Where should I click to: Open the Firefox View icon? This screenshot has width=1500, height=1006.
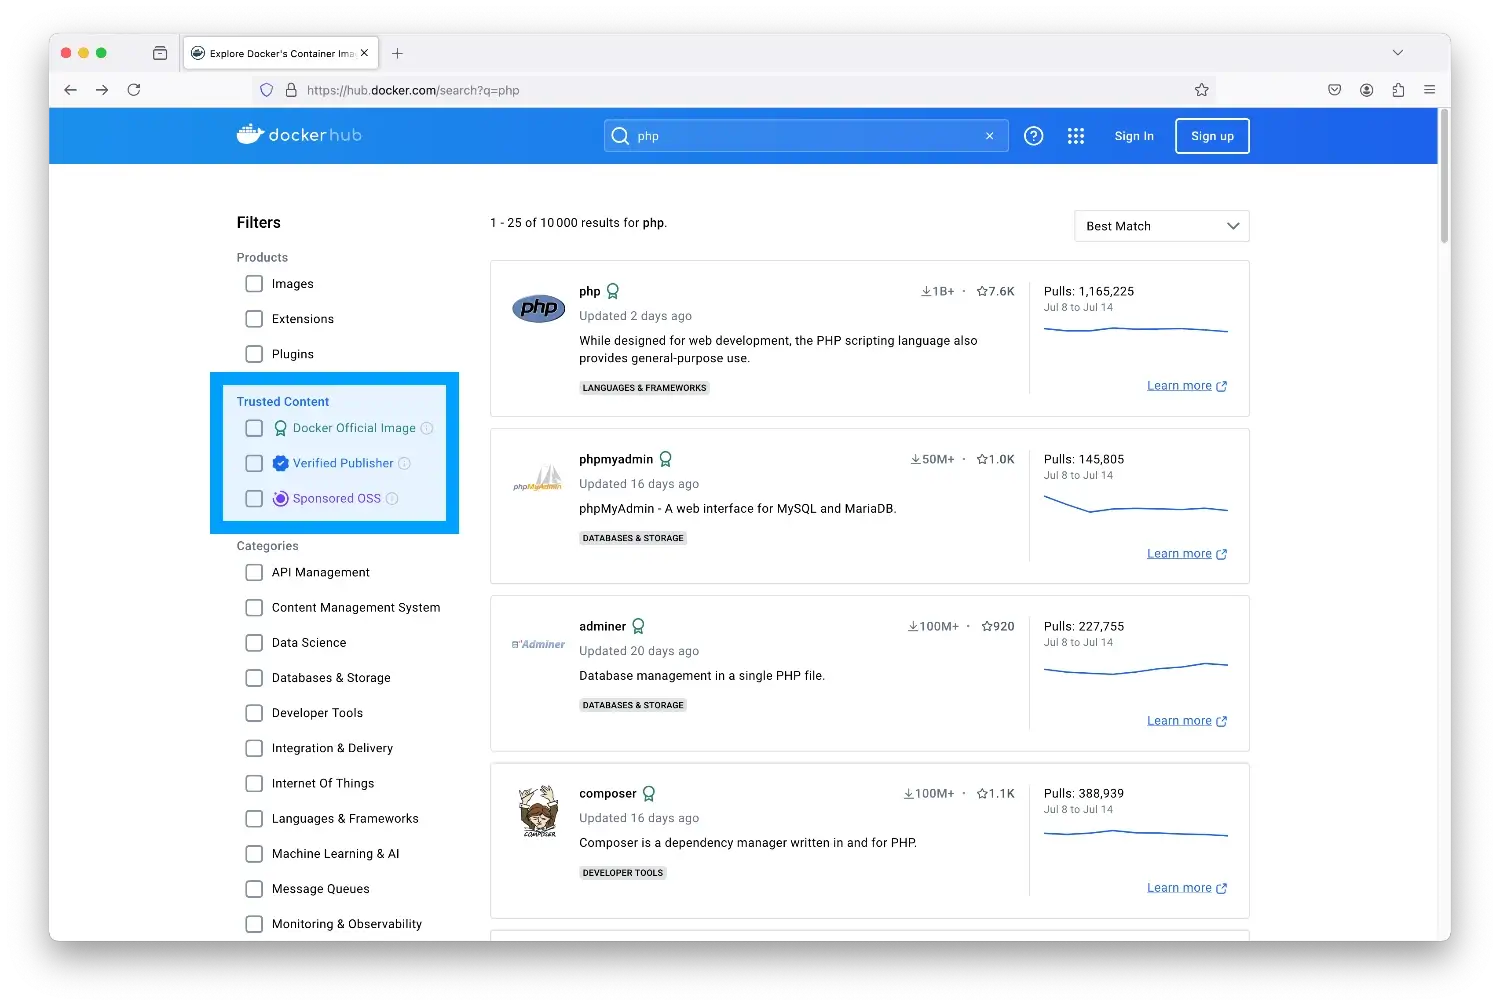160,53
